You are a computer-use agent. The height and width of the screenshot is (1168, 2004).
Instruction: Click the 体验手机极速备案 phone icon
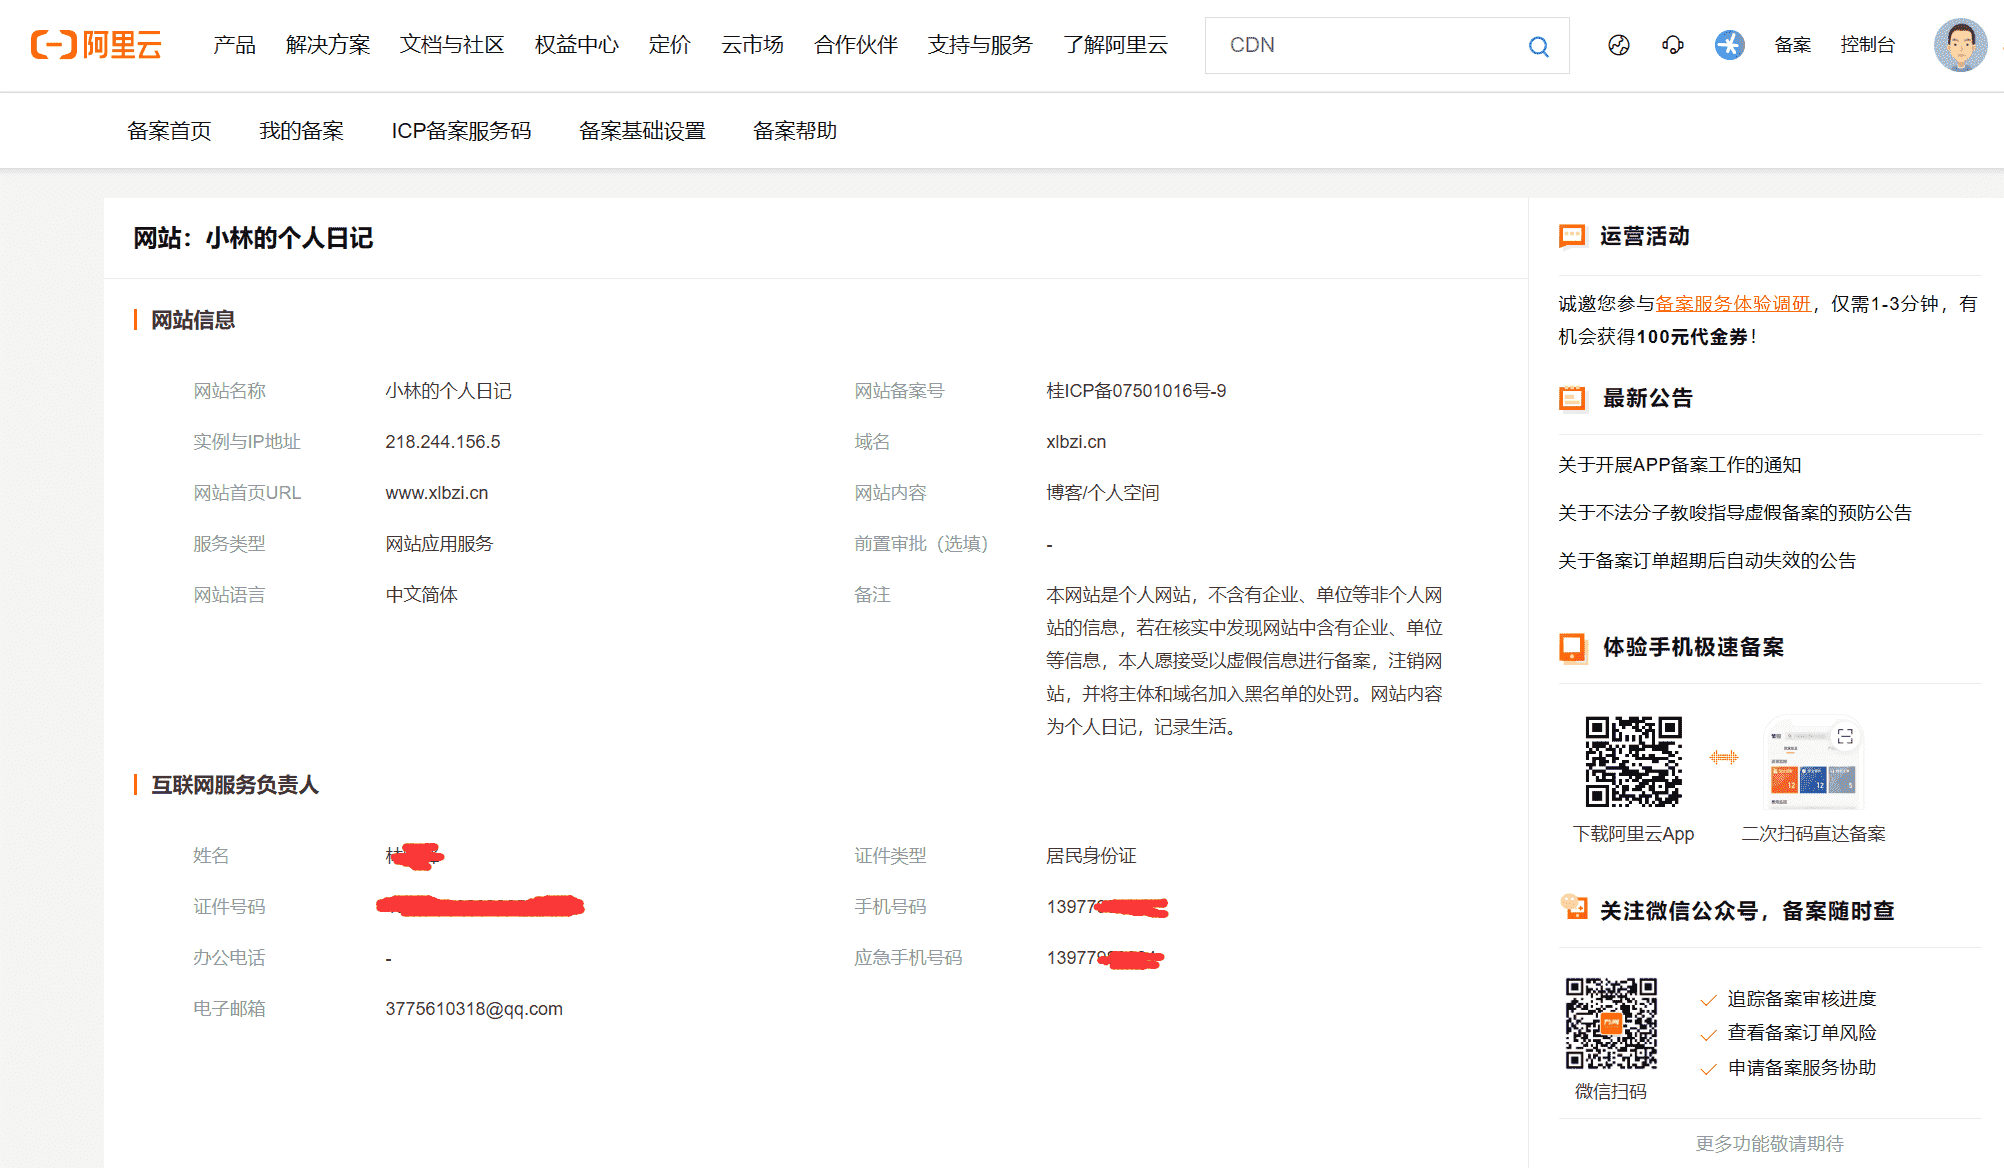click(x=1572, y=648)
